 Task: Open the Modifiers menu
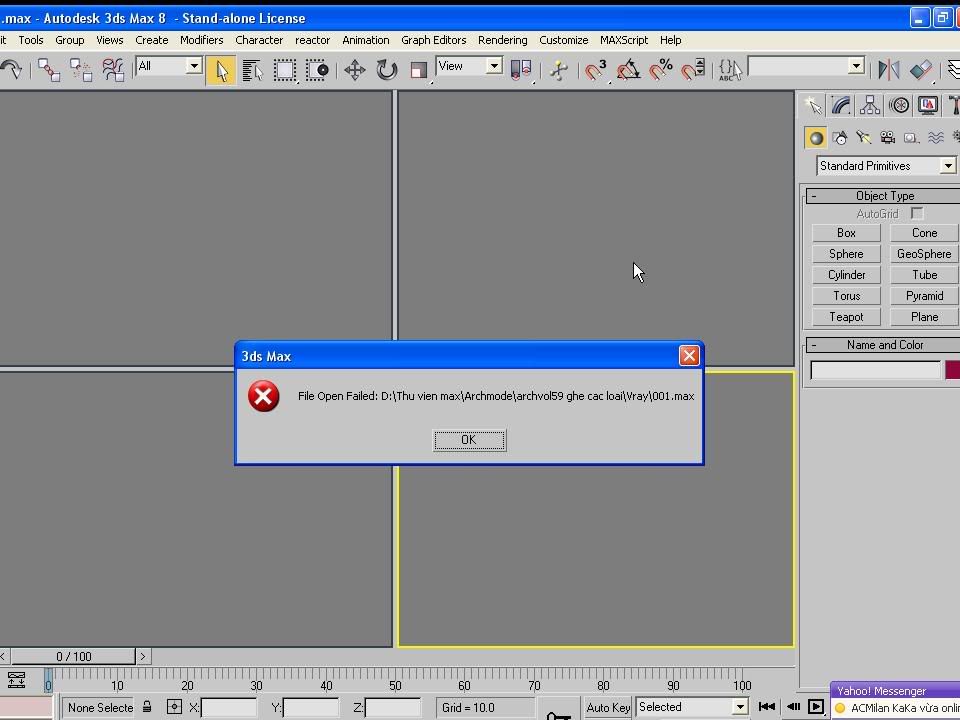point(201,40)
